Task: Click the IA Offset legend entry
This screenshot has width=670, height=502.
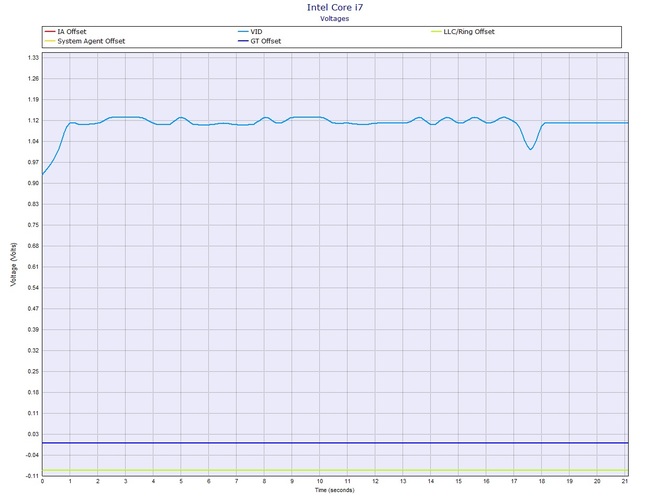Action: (x=65, y=32)
